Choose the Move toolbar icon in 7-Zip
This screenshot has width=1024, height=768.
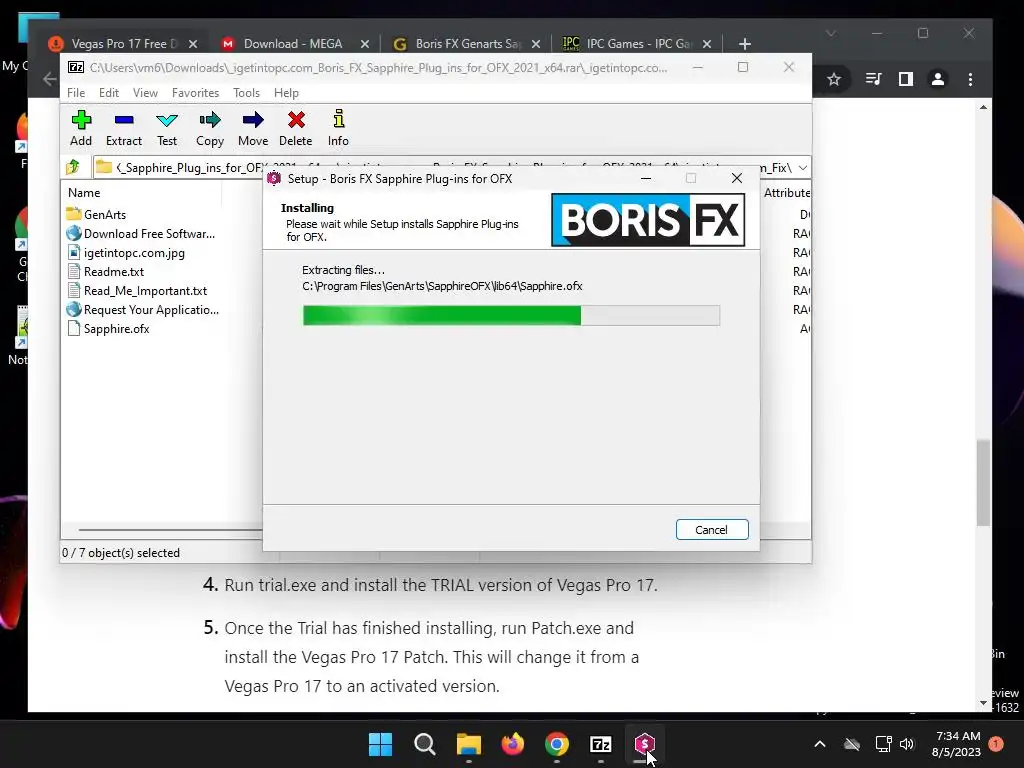[x=253, y=129]
